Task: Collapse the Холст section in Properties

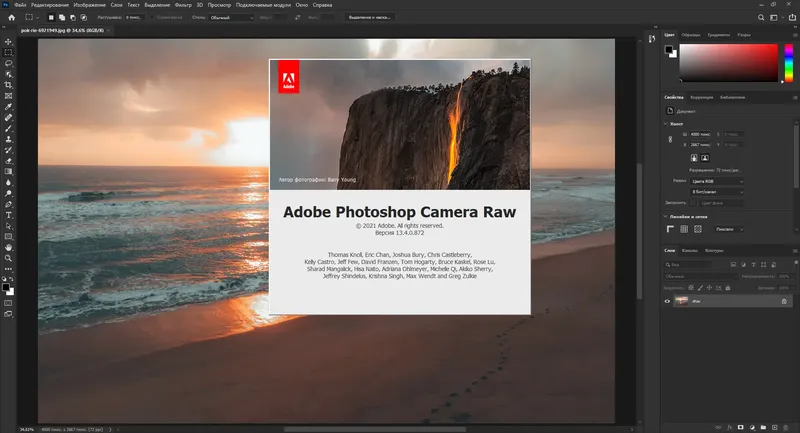Action: pyautogui.click(x=668, y=123)
